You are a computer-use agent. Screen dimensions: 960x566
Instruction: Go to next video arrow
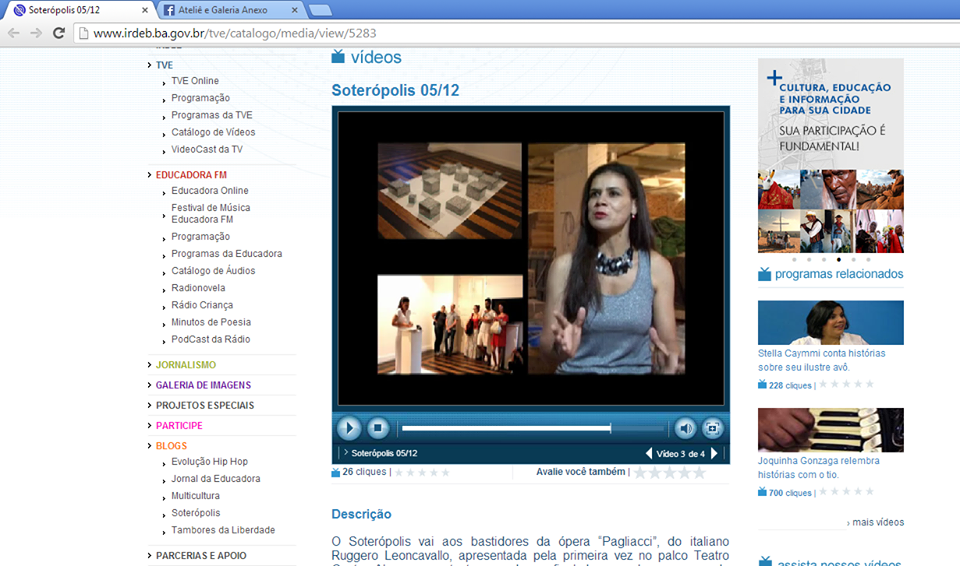point(714,454)
